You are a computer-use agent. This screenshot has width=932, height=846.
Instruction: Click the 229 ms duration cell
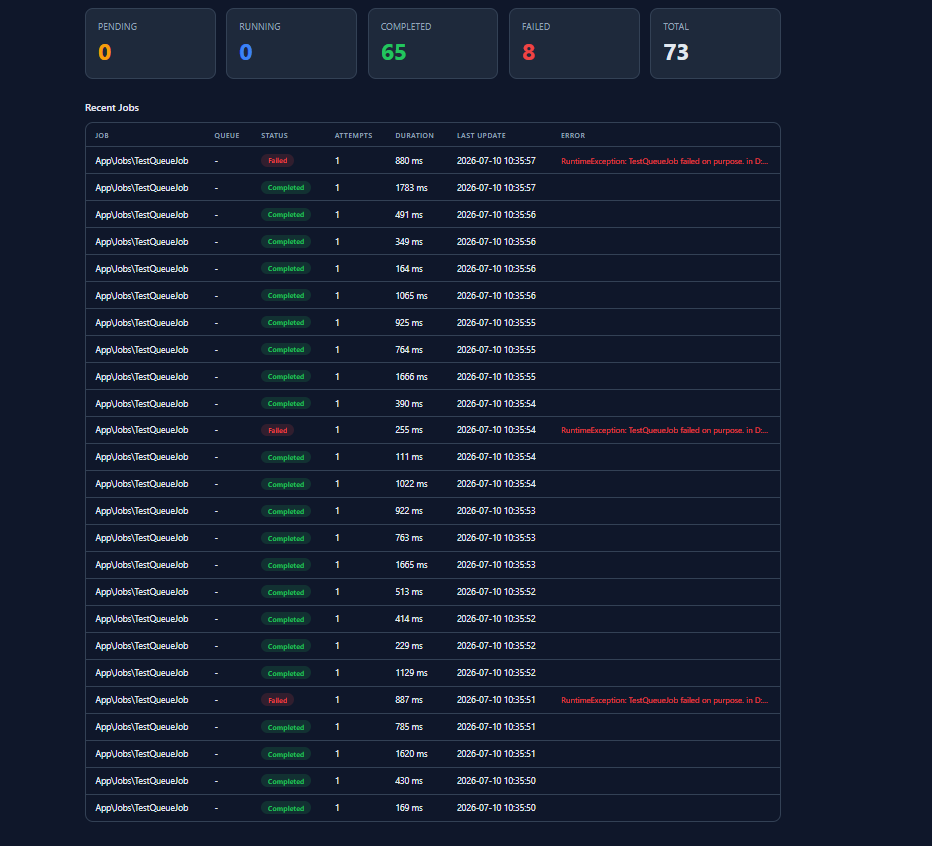pos(409,646)
